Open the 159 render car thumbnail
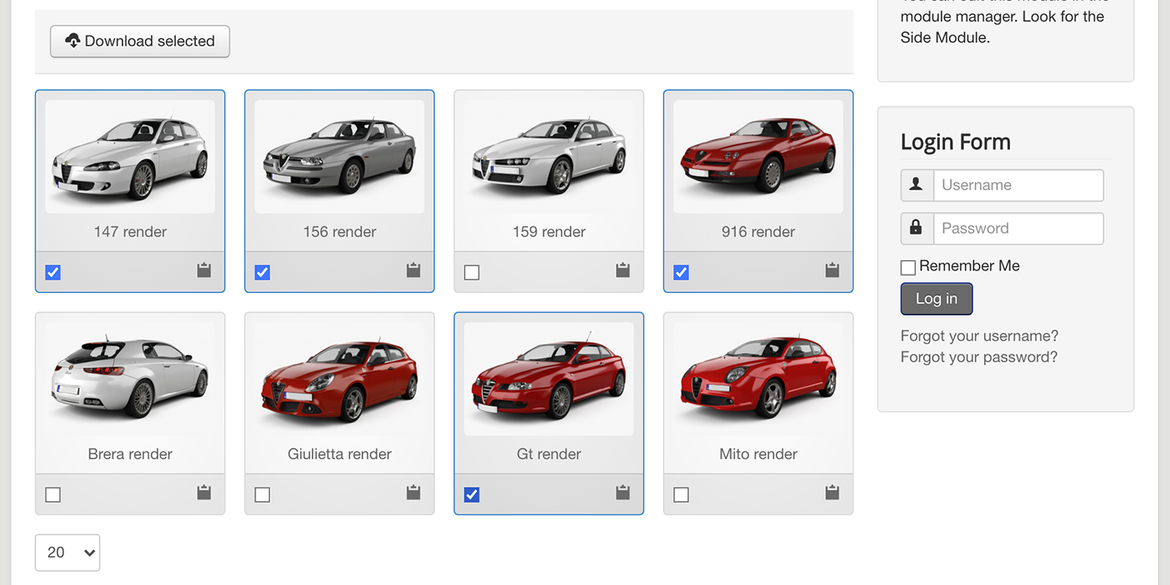This screenshot has height=585, width=1170. coord(549,157)
